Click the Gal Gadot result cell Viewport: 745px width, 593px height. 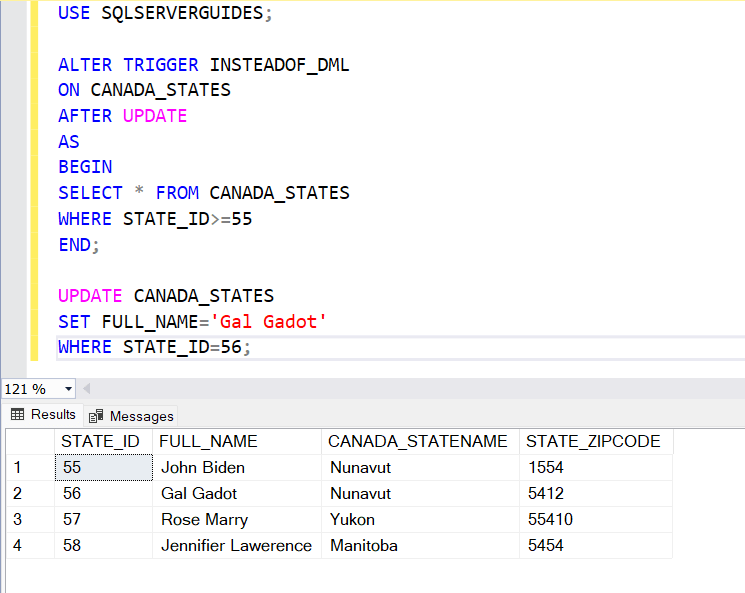[237, 493]
